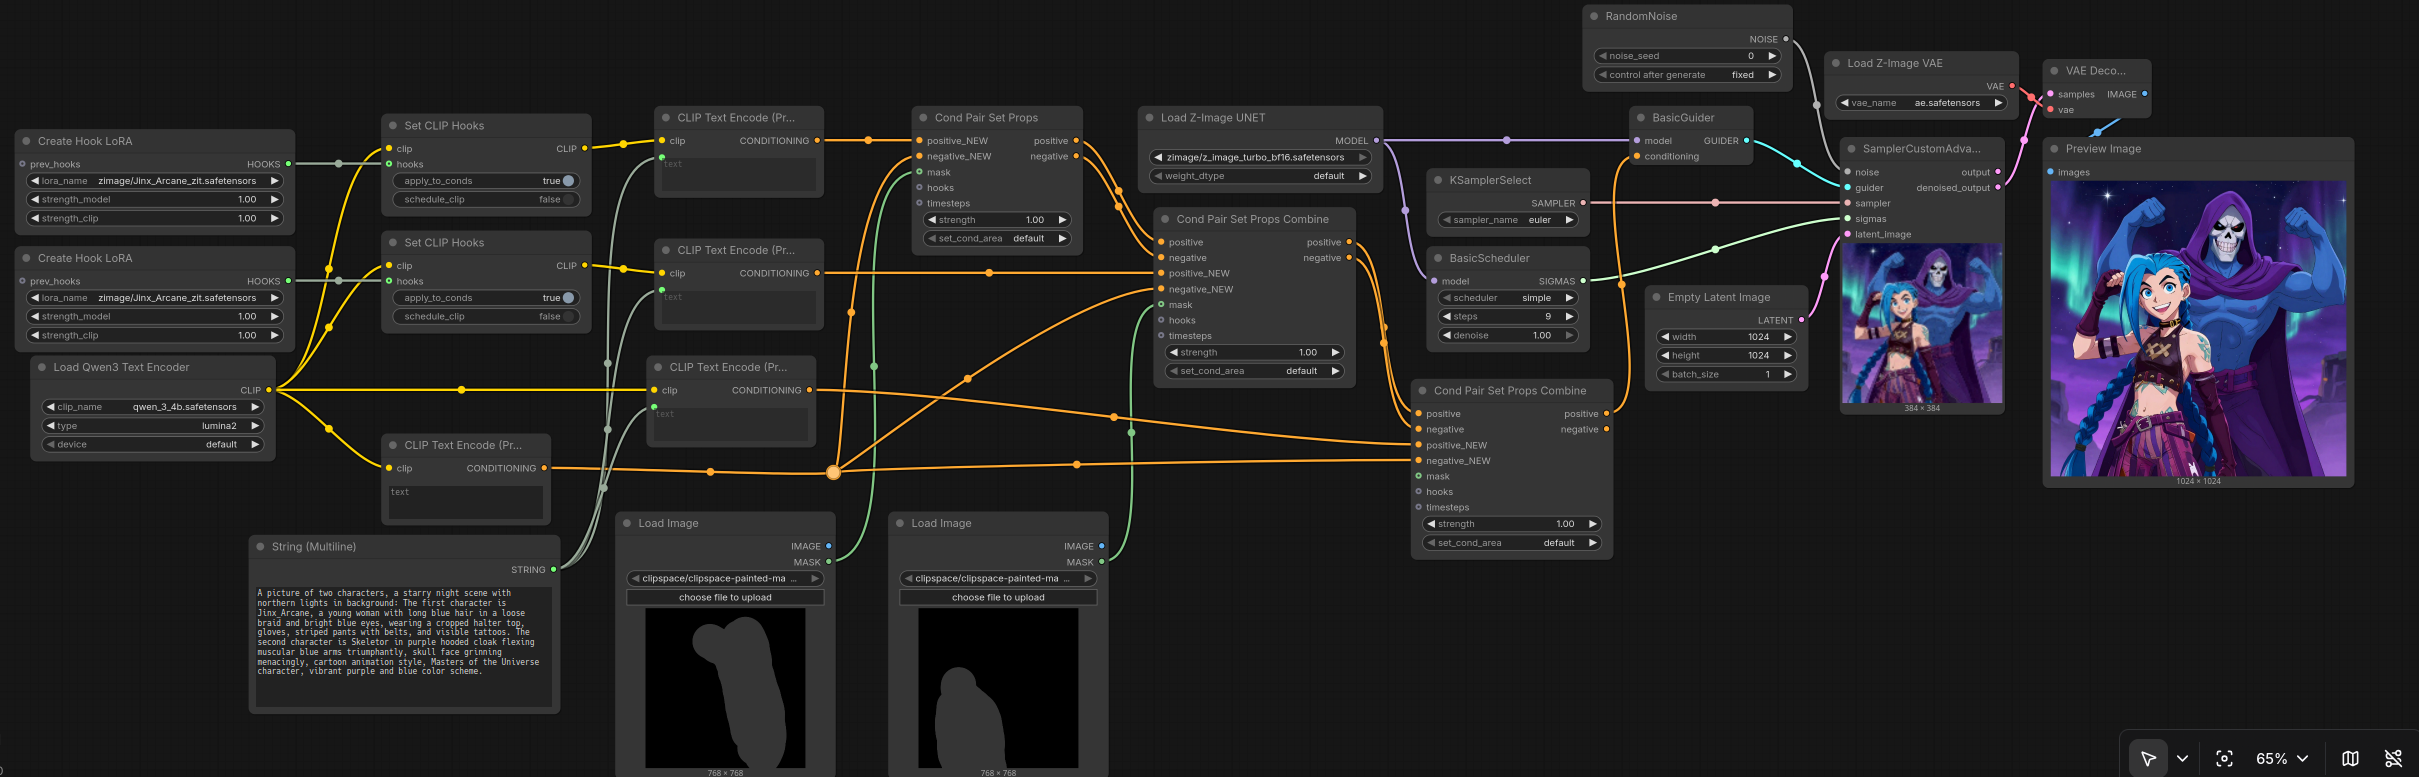Click the noise_seed value field
The image size is (2419, 777).
pyautogui.click(x=1687, y=56)
